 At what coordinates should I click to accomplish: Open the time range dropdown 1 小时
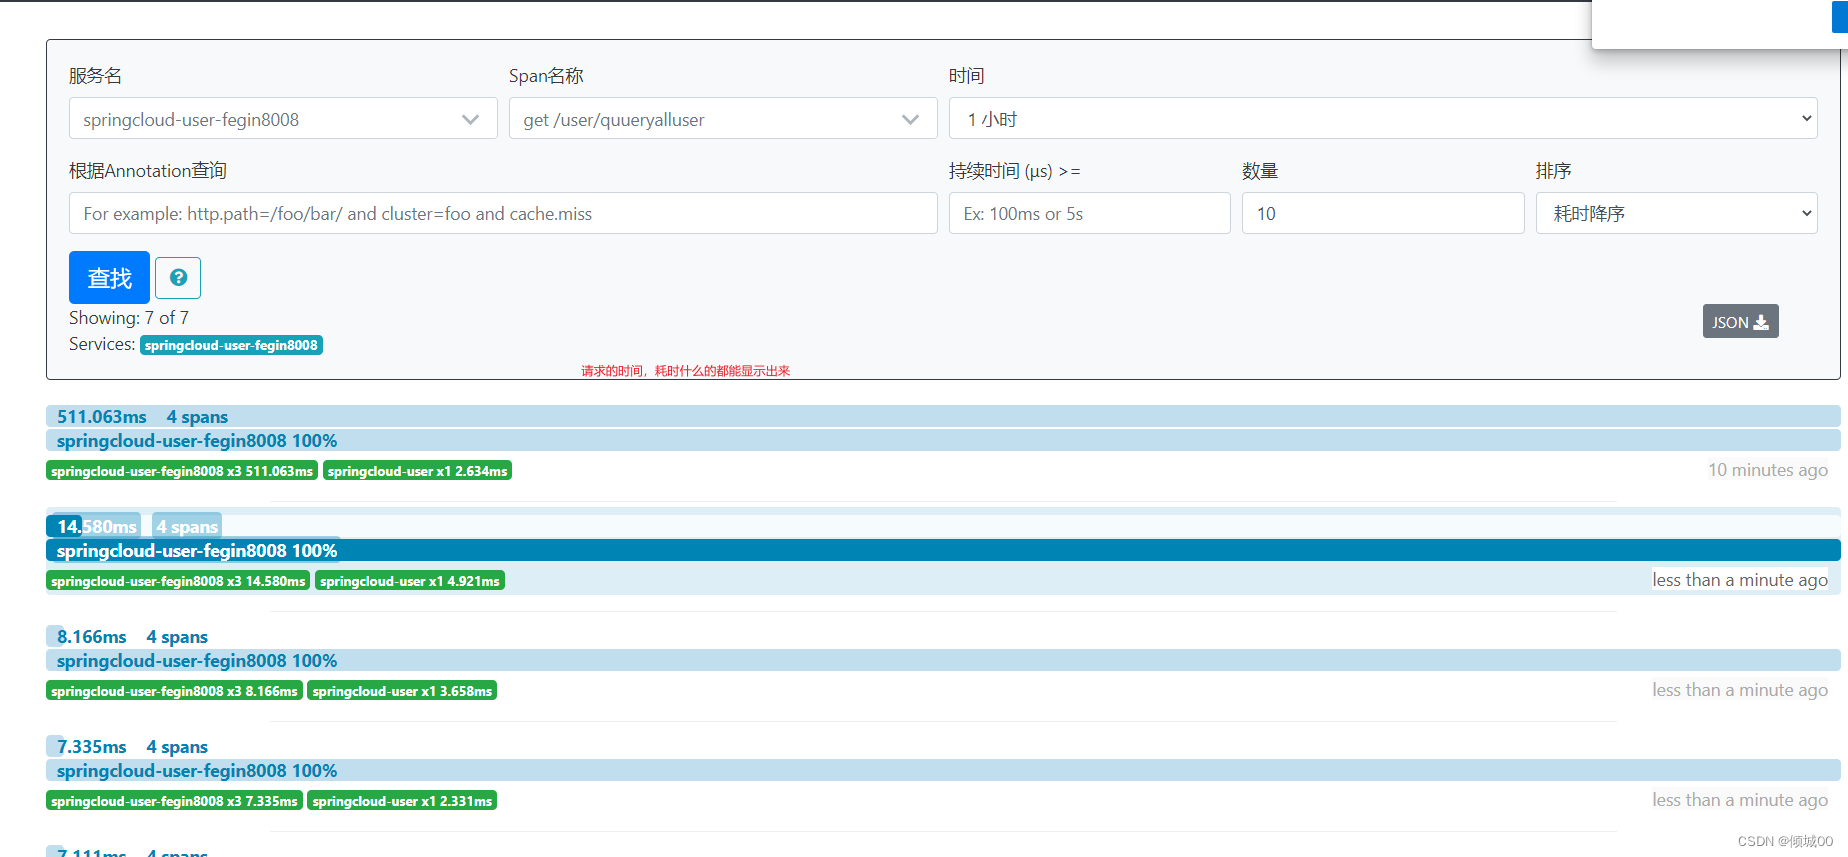[x=1383, y=119]
